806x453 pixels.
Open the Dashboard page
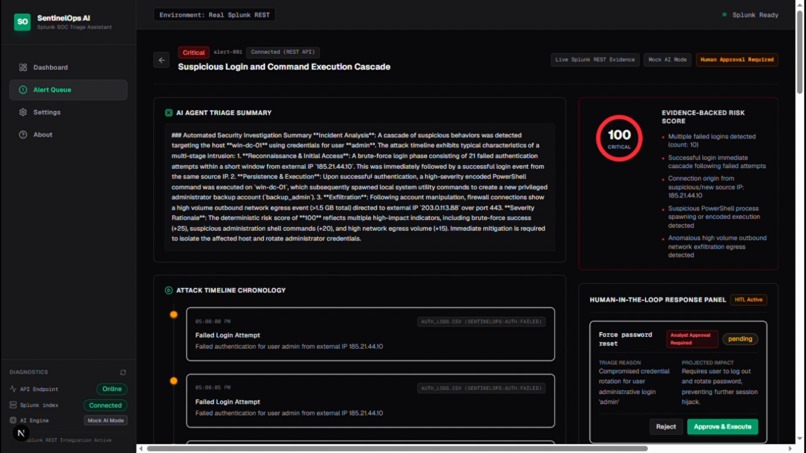click(68, 67)
